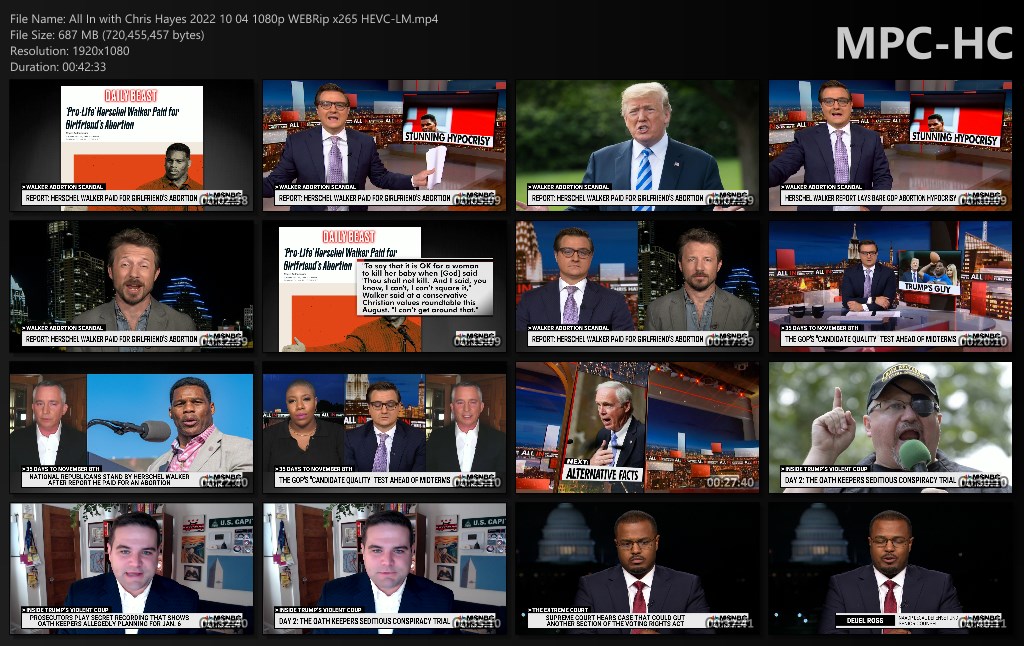Open thumbnail captioned 'Supreme Court Hears Case'
The image size is (1024, 646).
pos(637,568)
